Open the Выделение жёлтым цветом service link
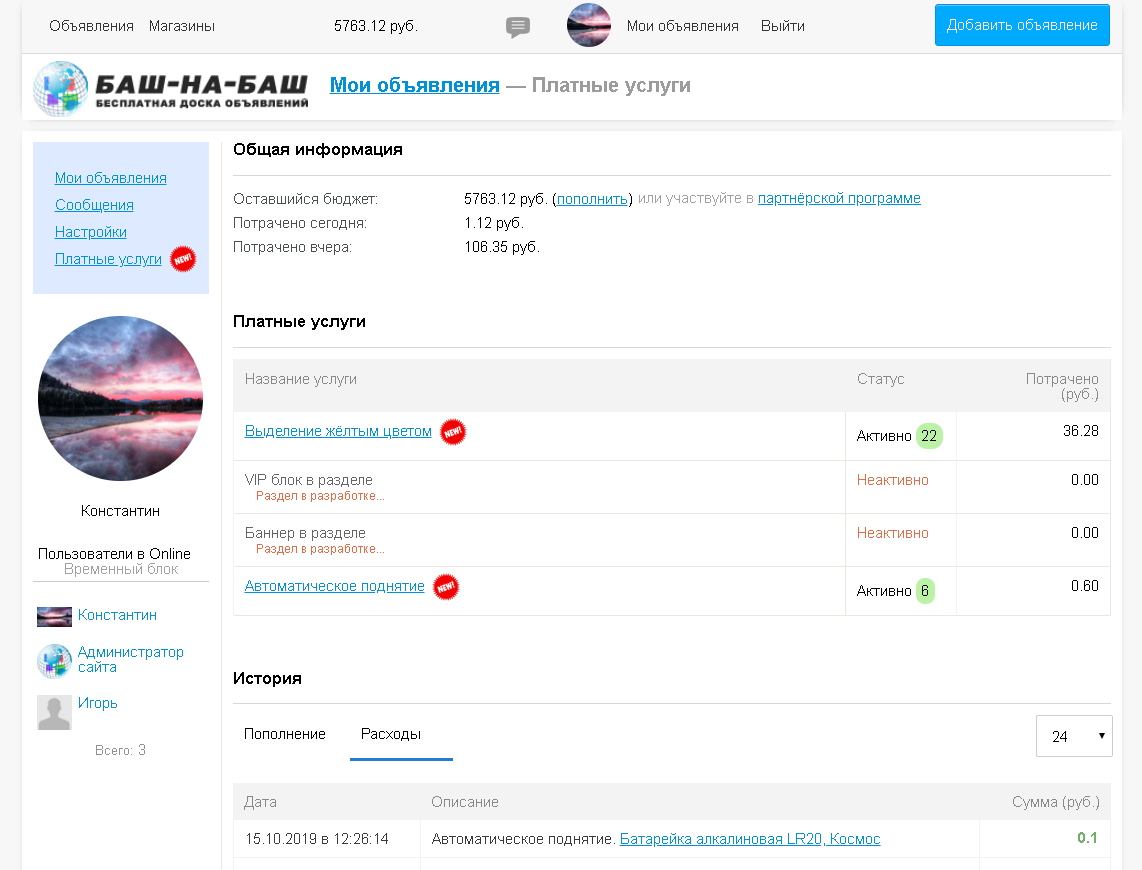Viewport: 1142px width, 870px height. 338,431
